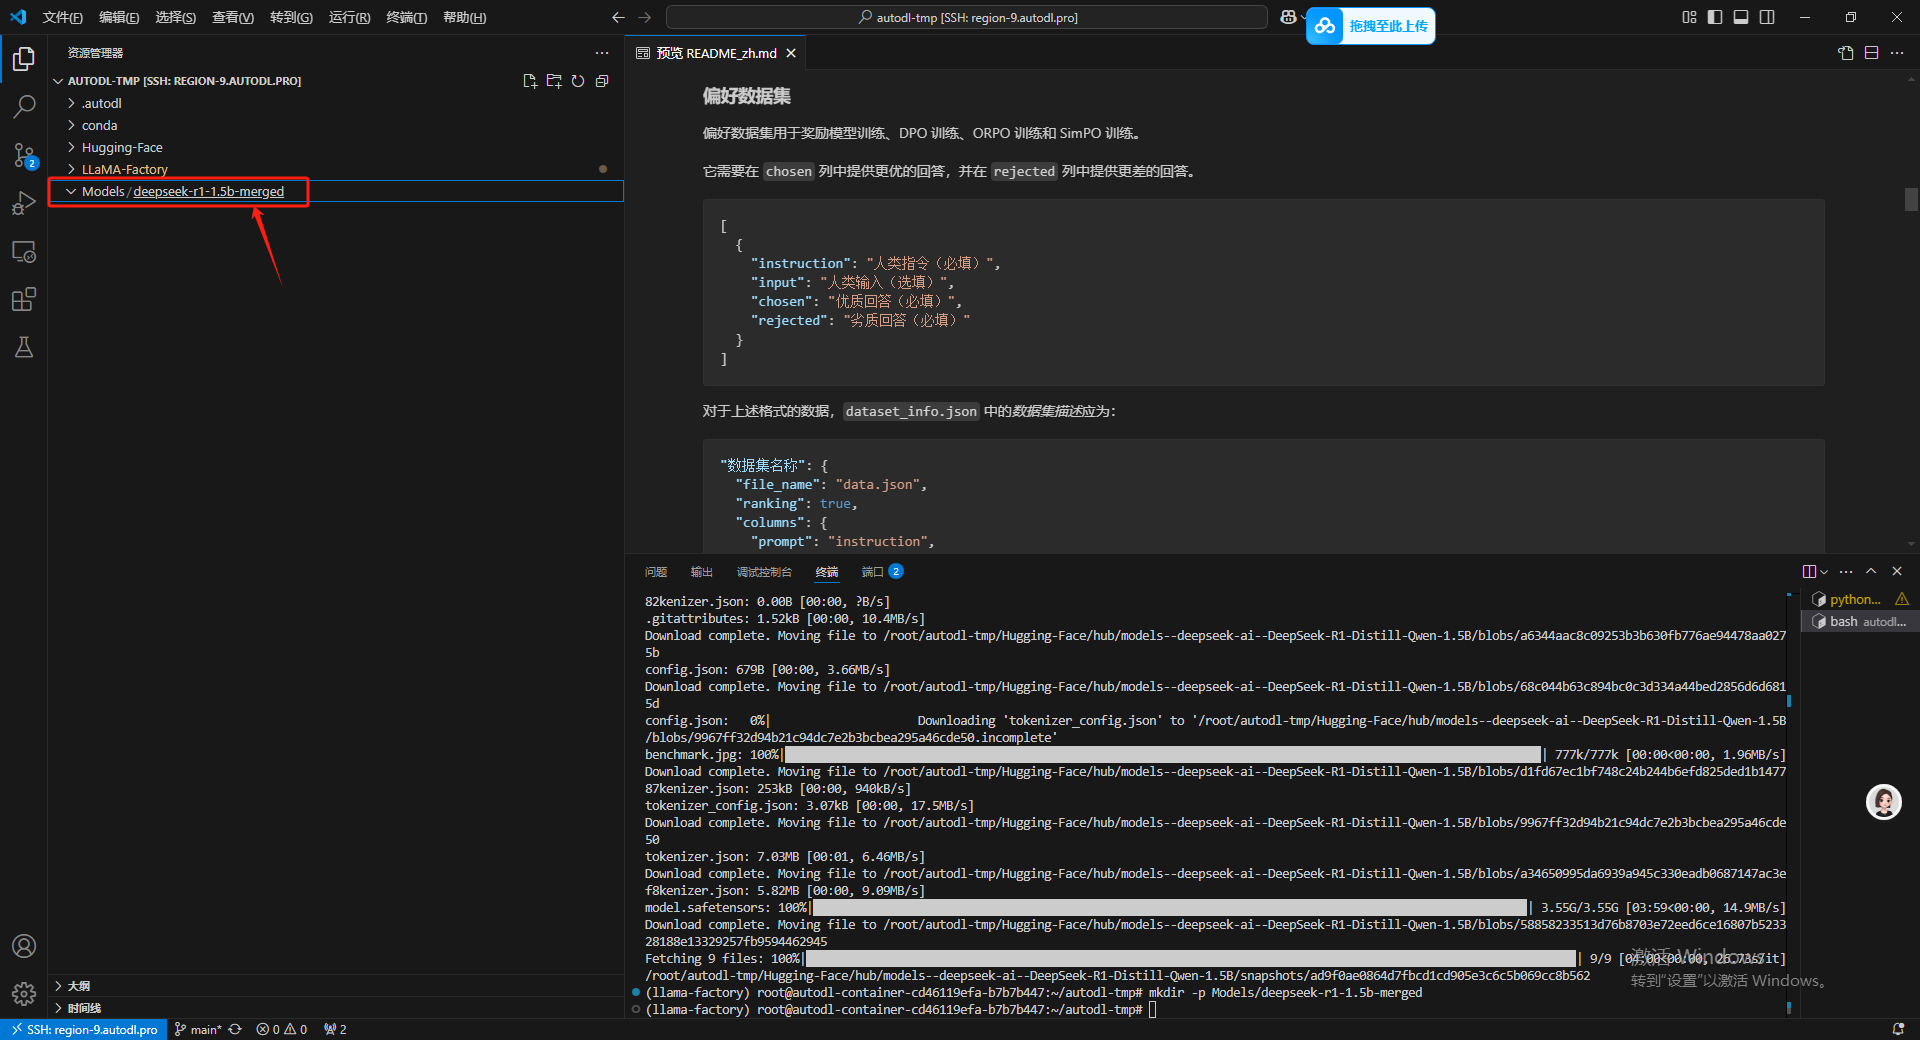Open the 选择(S) menu
The height and width of the screenshot is (1040, 1920).
[176, 17]
